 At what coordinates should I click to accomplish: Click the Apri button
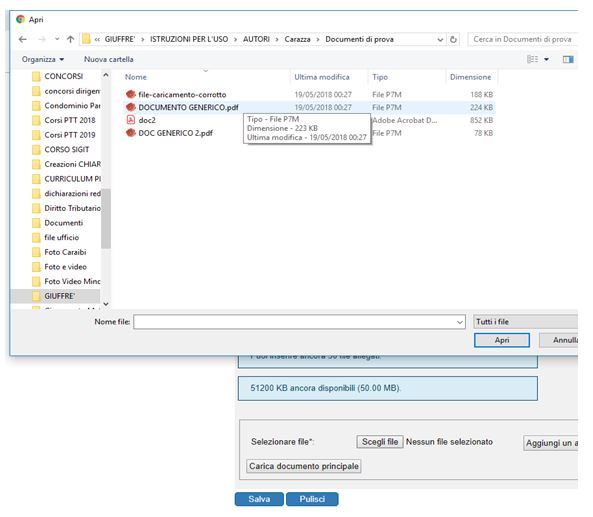[x=502, y=340]
